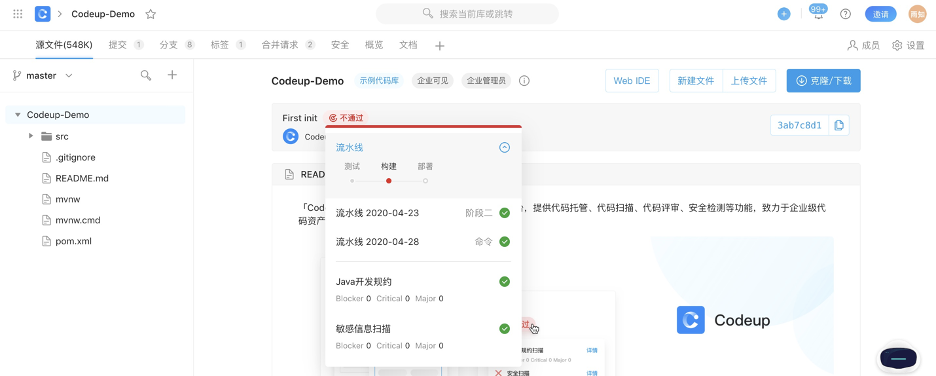This screenshot has width=936, height=376.
Task: Open the help question mark icon
Action: [845, 14]
